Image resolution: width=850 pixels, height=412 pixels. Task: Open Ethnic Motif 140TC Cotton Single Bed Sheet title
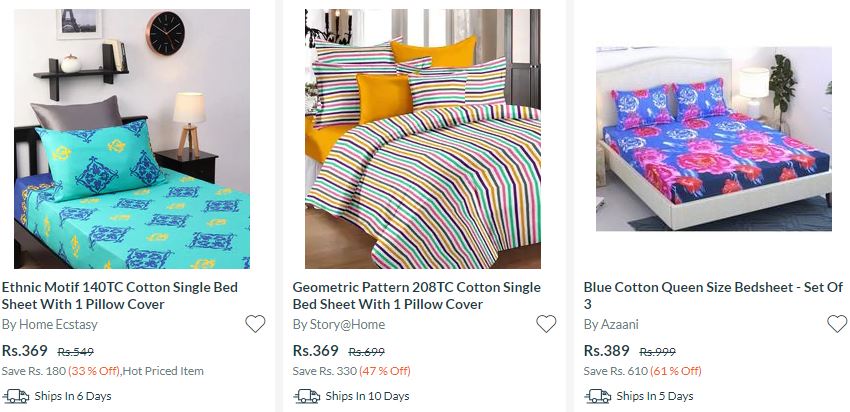(120, 295)
